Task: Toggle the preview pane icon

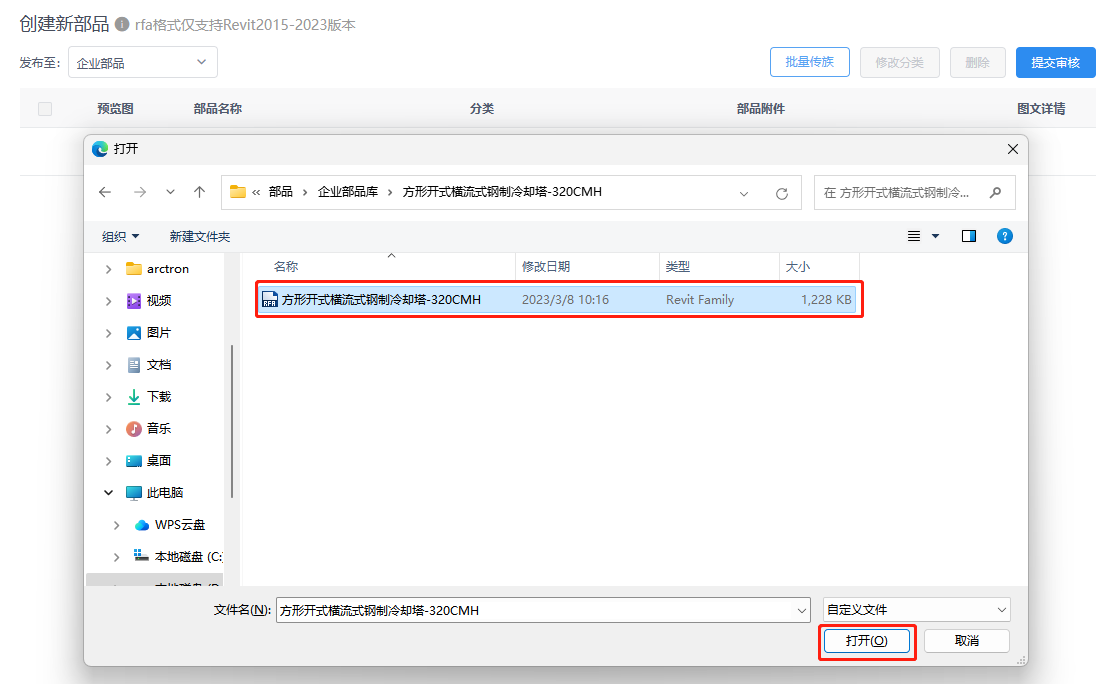Action: [x=969, y=236]
